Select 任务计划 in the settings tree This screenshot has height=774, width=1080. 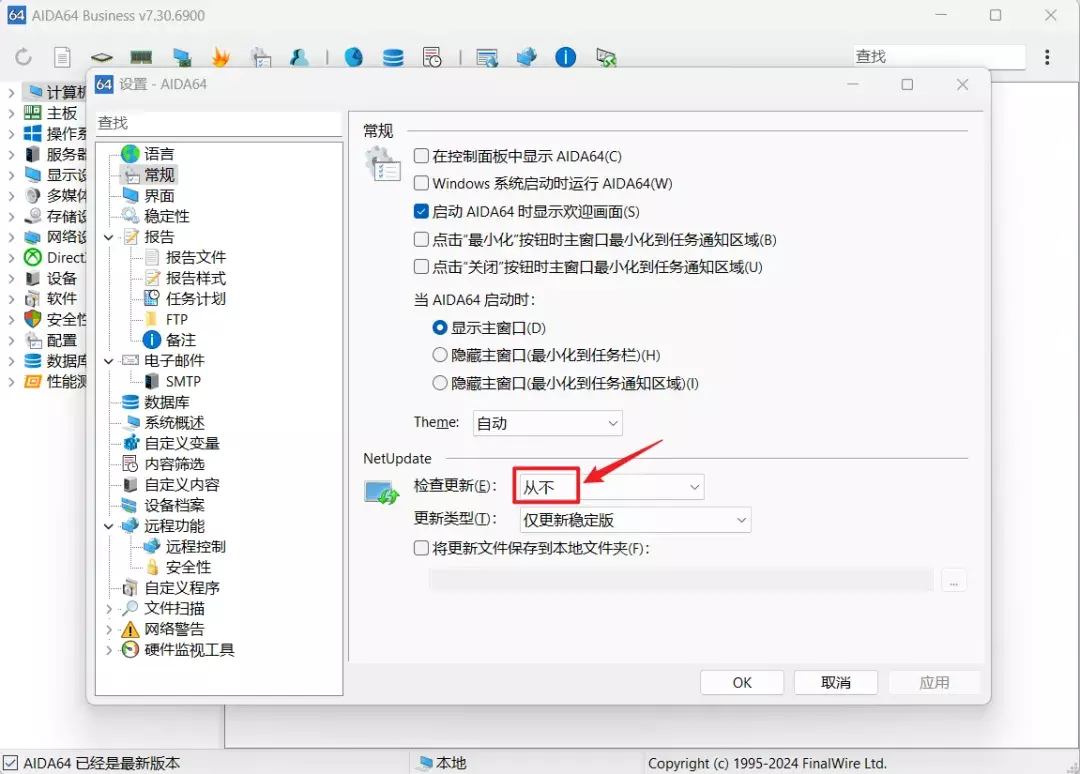(x=196, y=299)
